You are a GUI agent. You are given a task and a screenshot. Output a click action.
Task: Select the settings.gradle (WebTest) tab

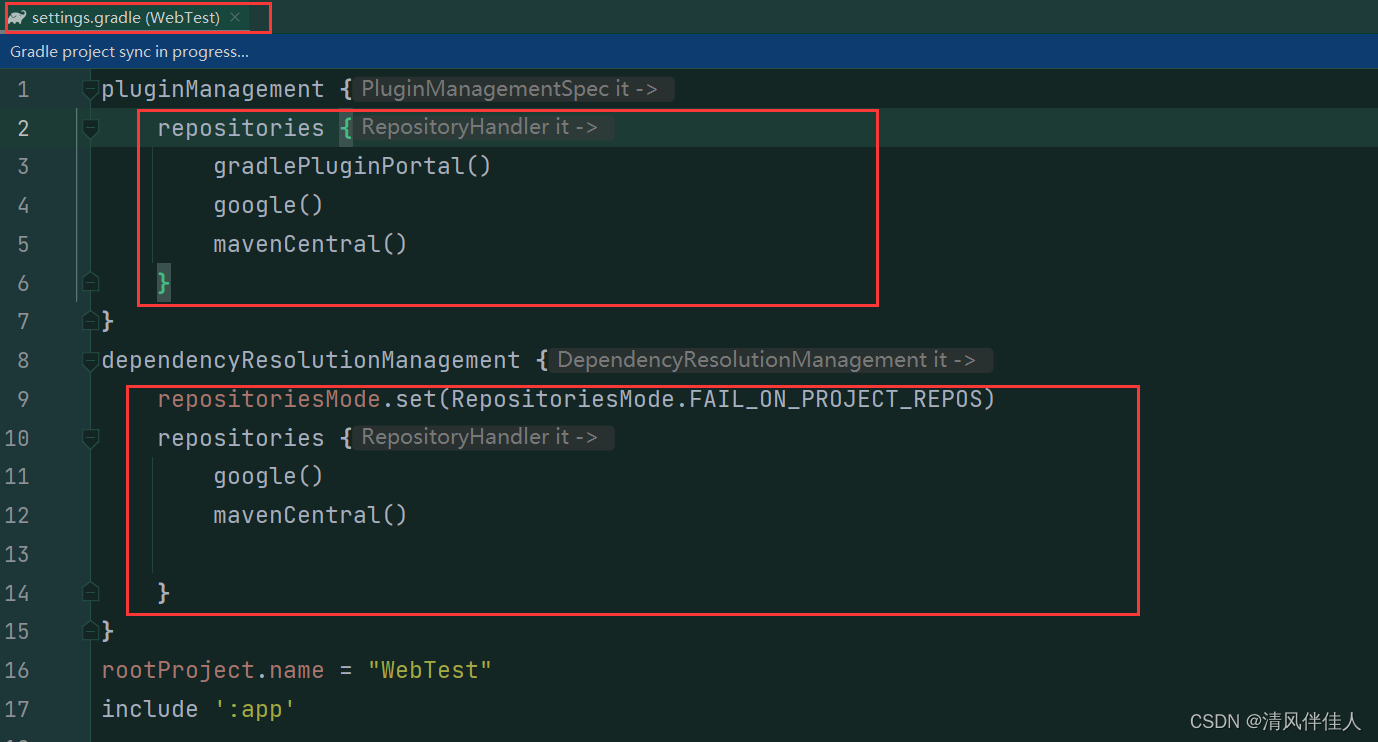coord(126,18)
